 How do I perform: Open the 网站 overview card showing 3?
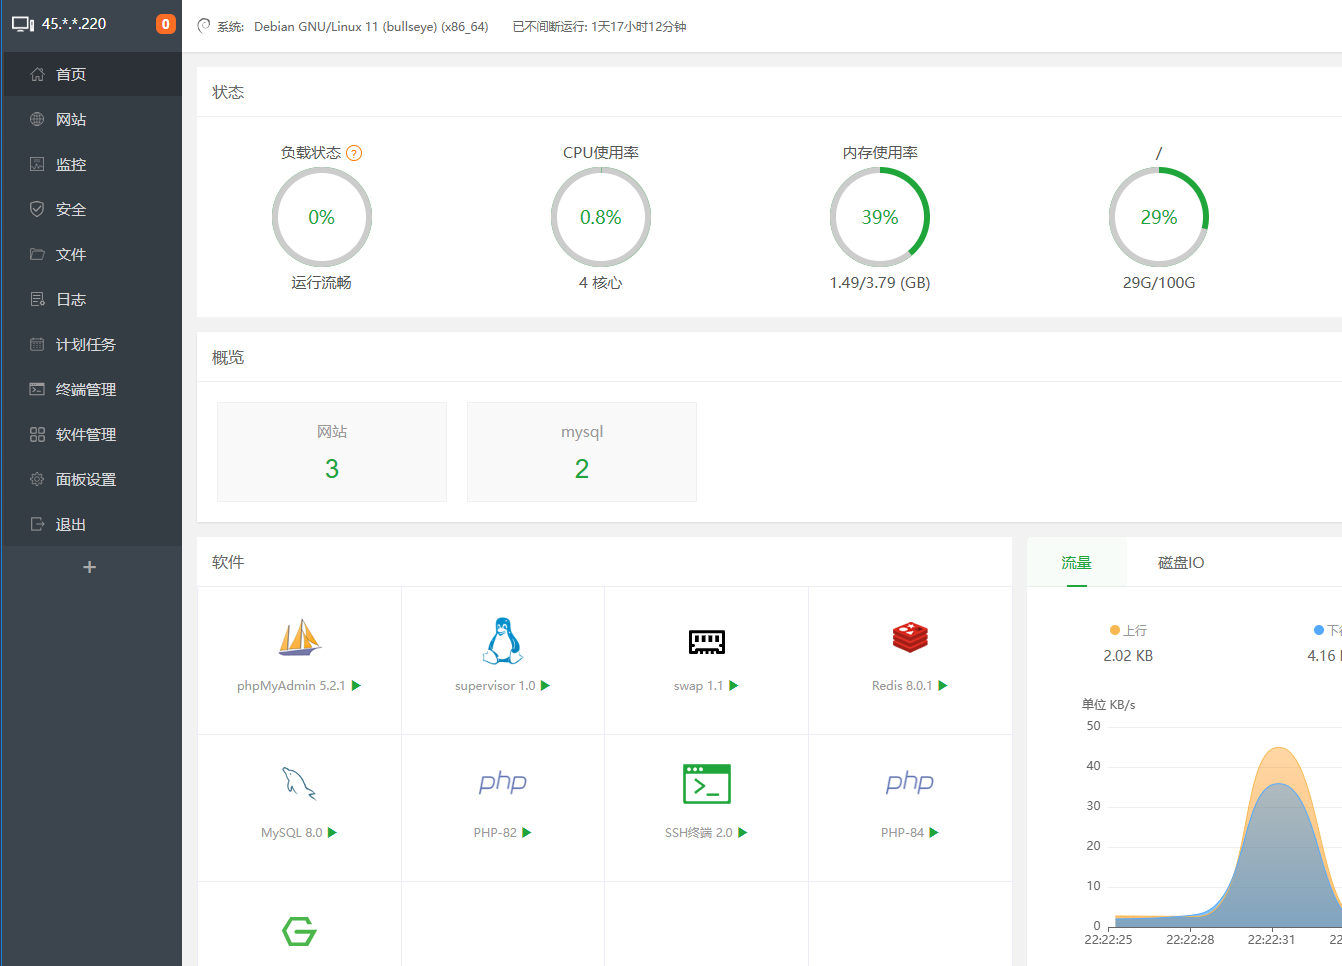(x=332, y=452)
